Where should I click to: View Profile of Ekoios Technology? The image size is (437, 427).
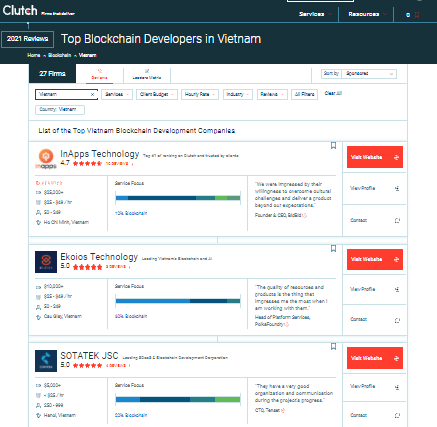374,289
